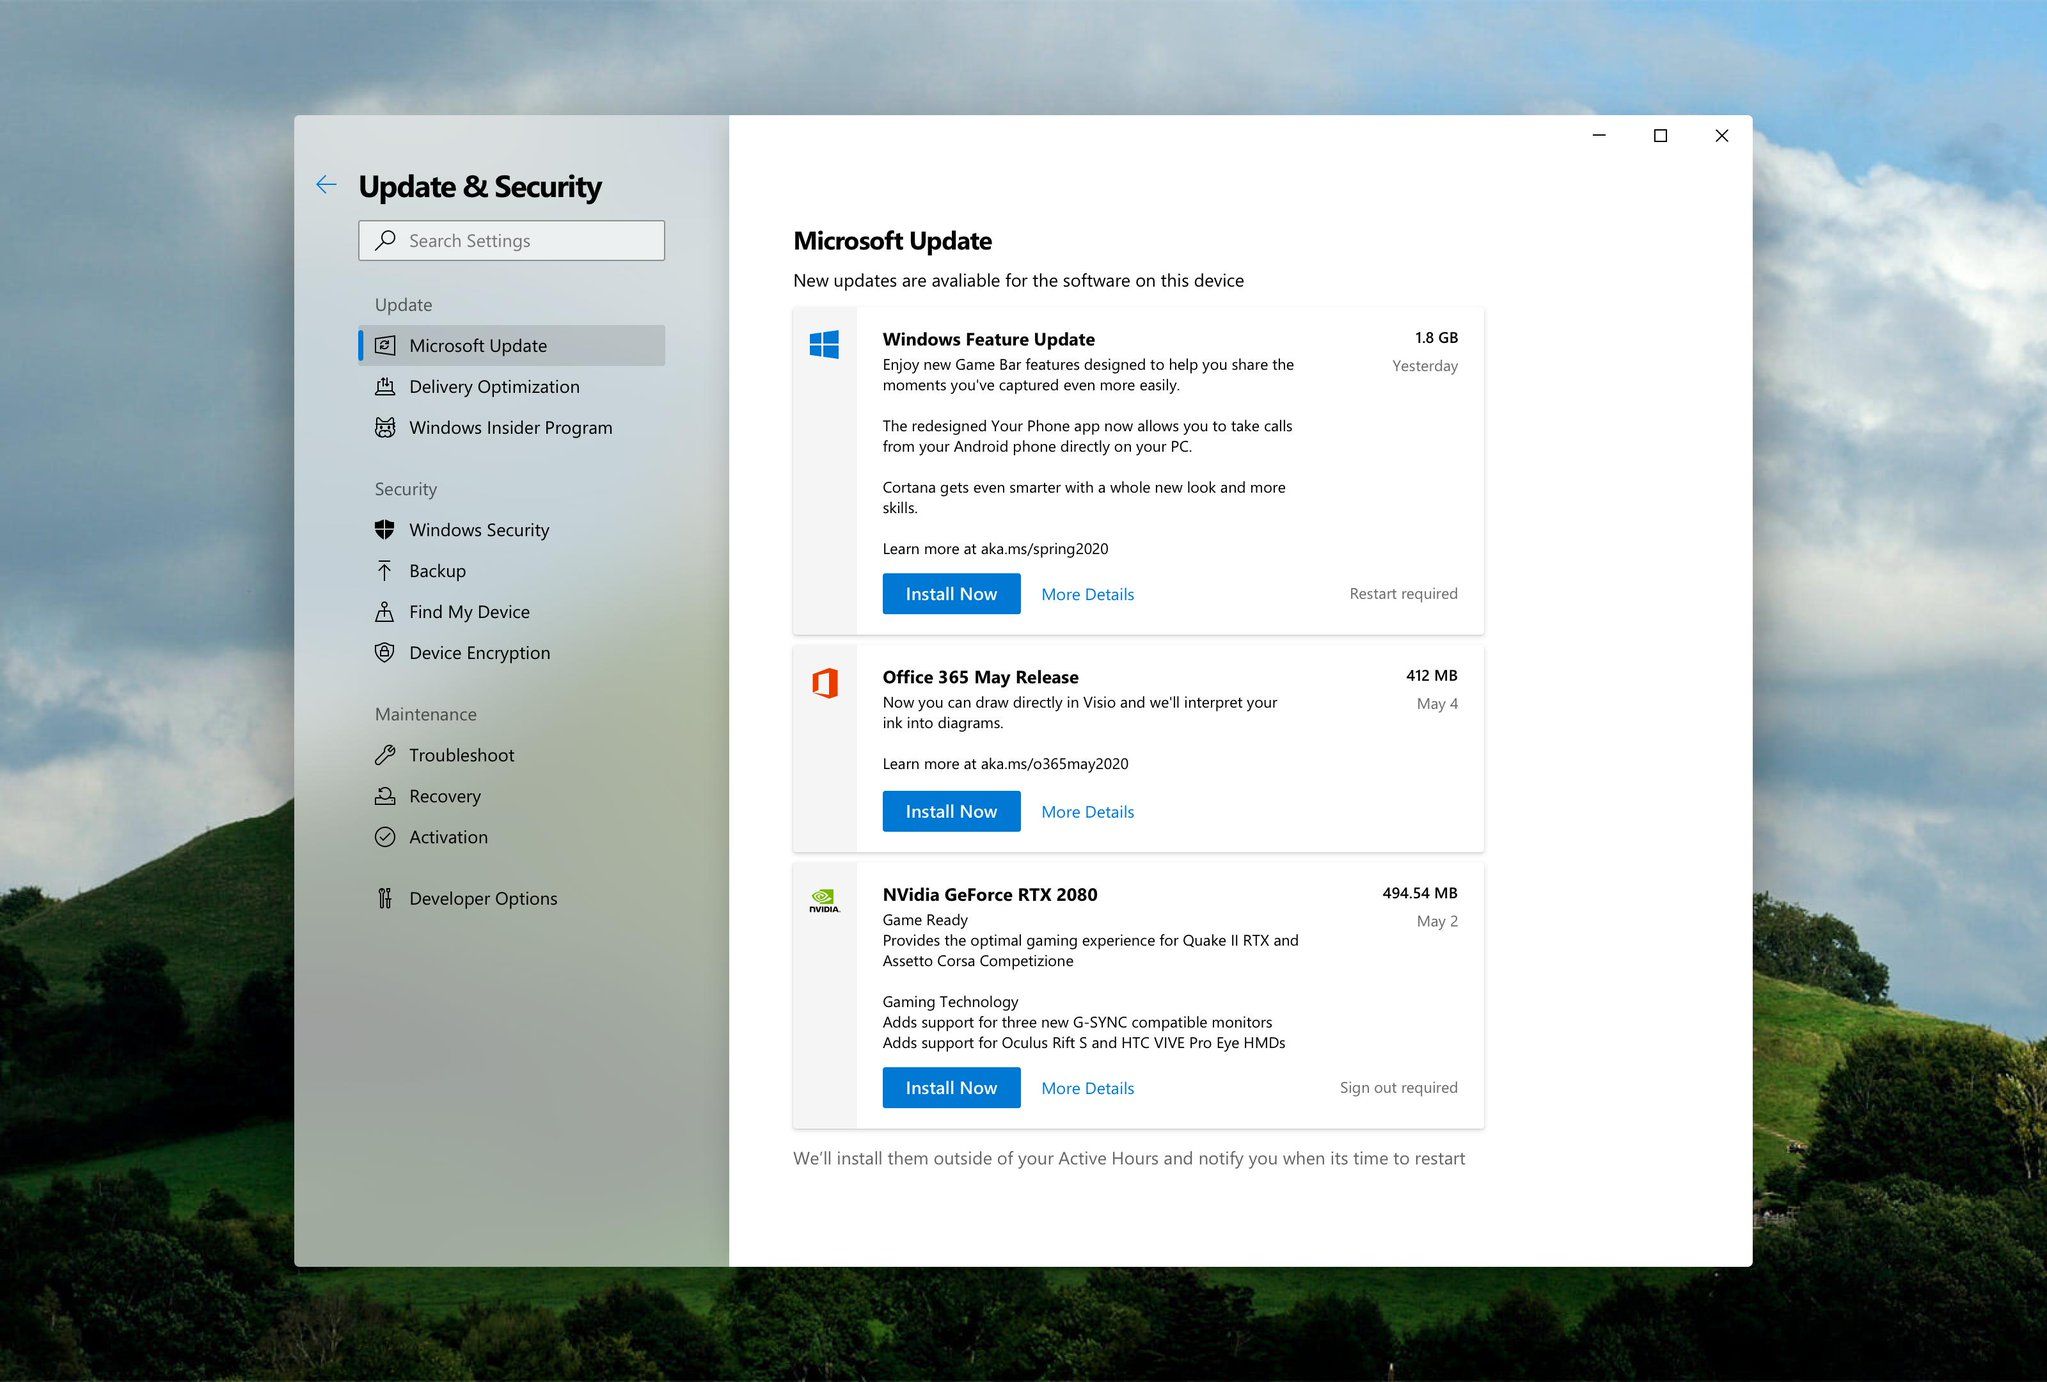
Task: Go to Backup settings
Action: click(x=512, y=570)
